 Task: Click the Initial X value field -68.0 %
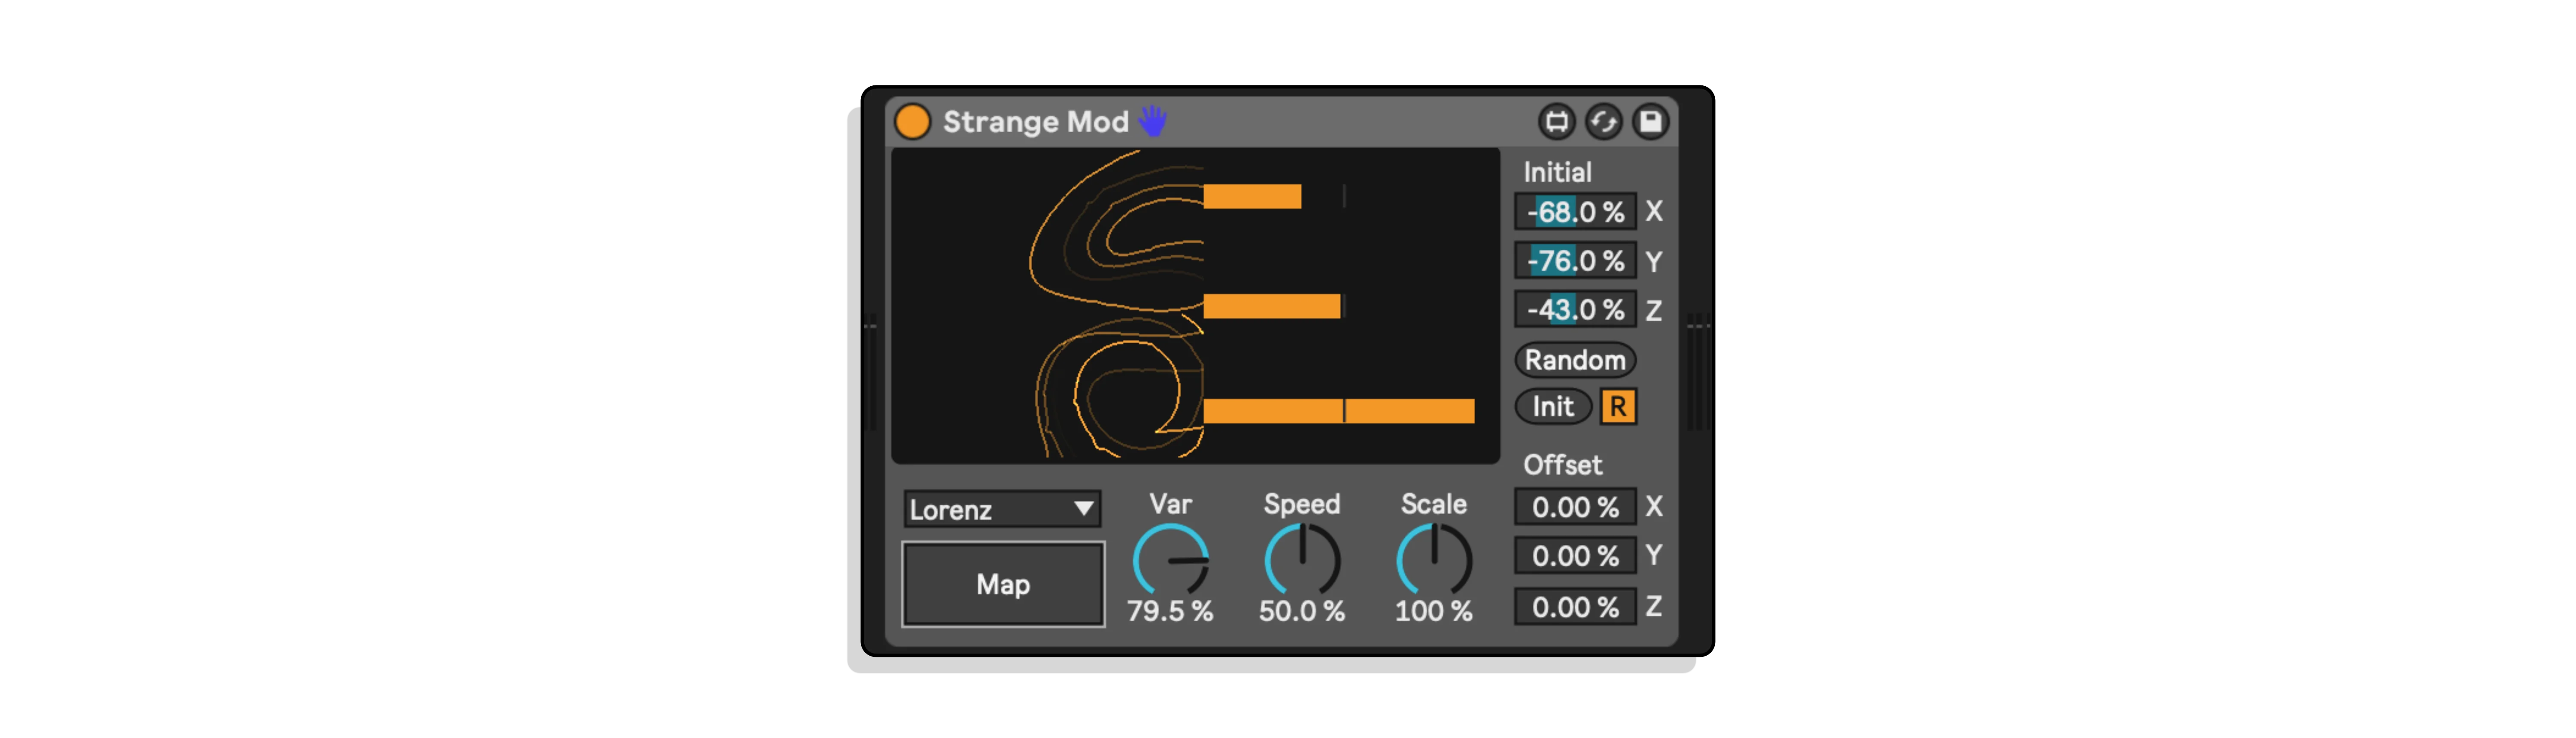(x=1575, y=212)
